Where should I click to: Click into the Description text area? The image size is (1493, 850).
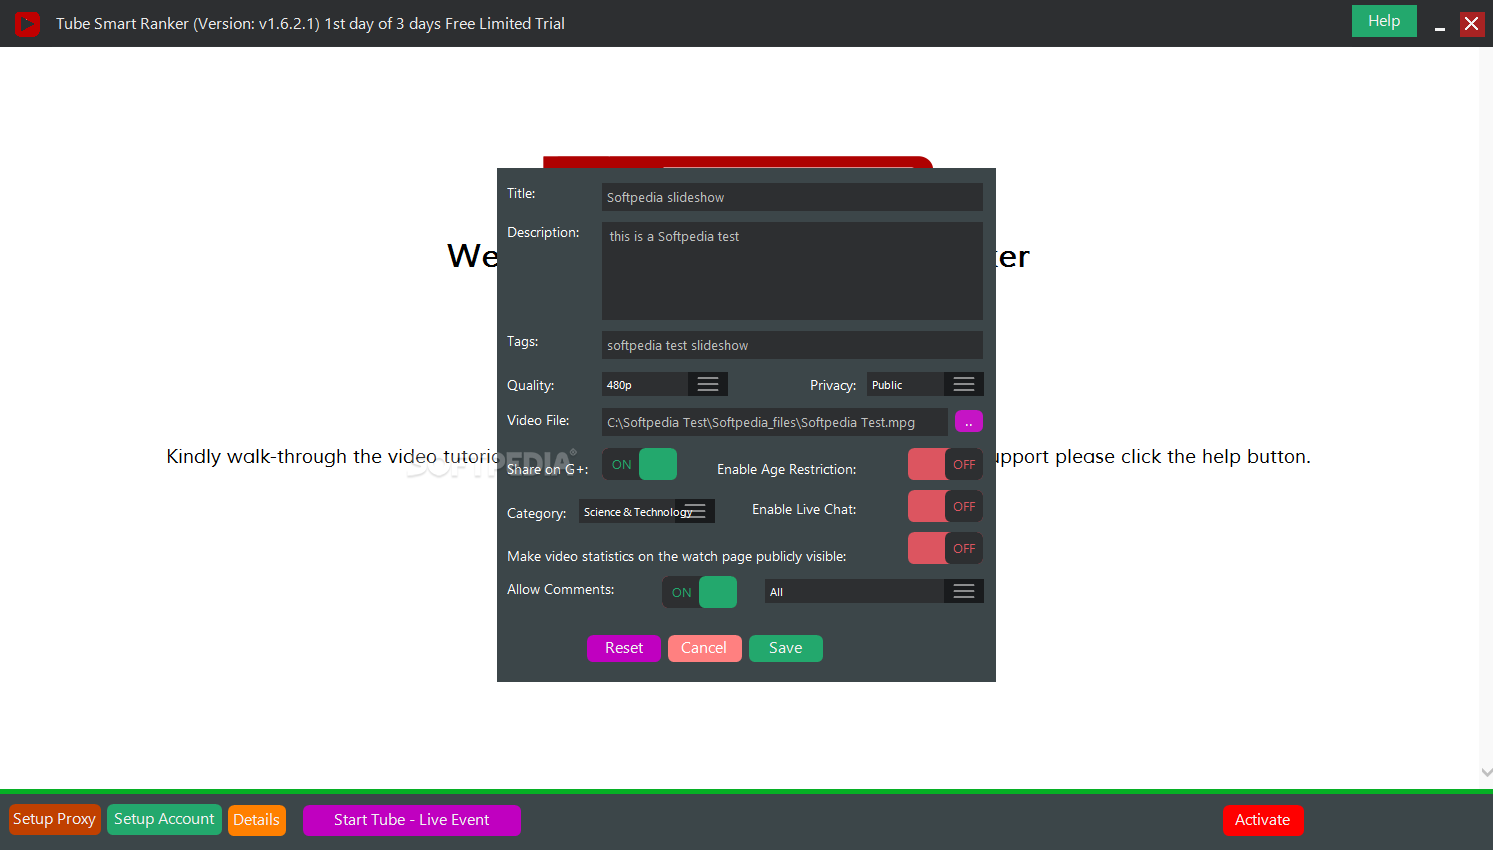coord(792,271)
